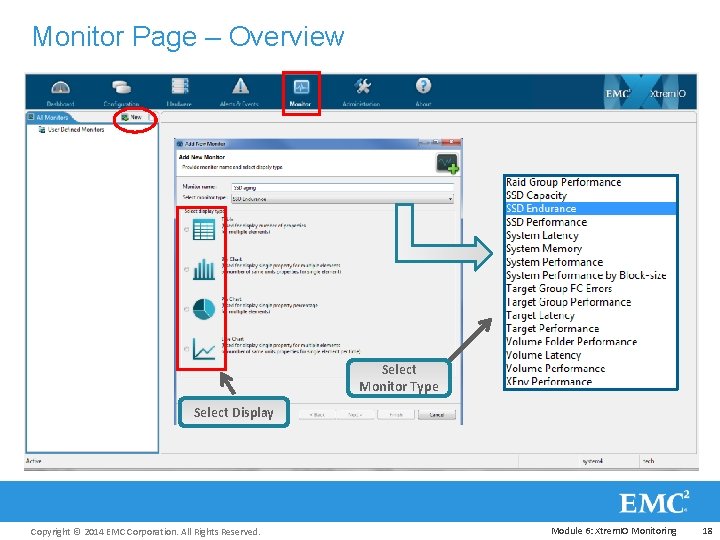Click the New monitor button
Viewport: 720px width, 540px height.
pos(132,118)
